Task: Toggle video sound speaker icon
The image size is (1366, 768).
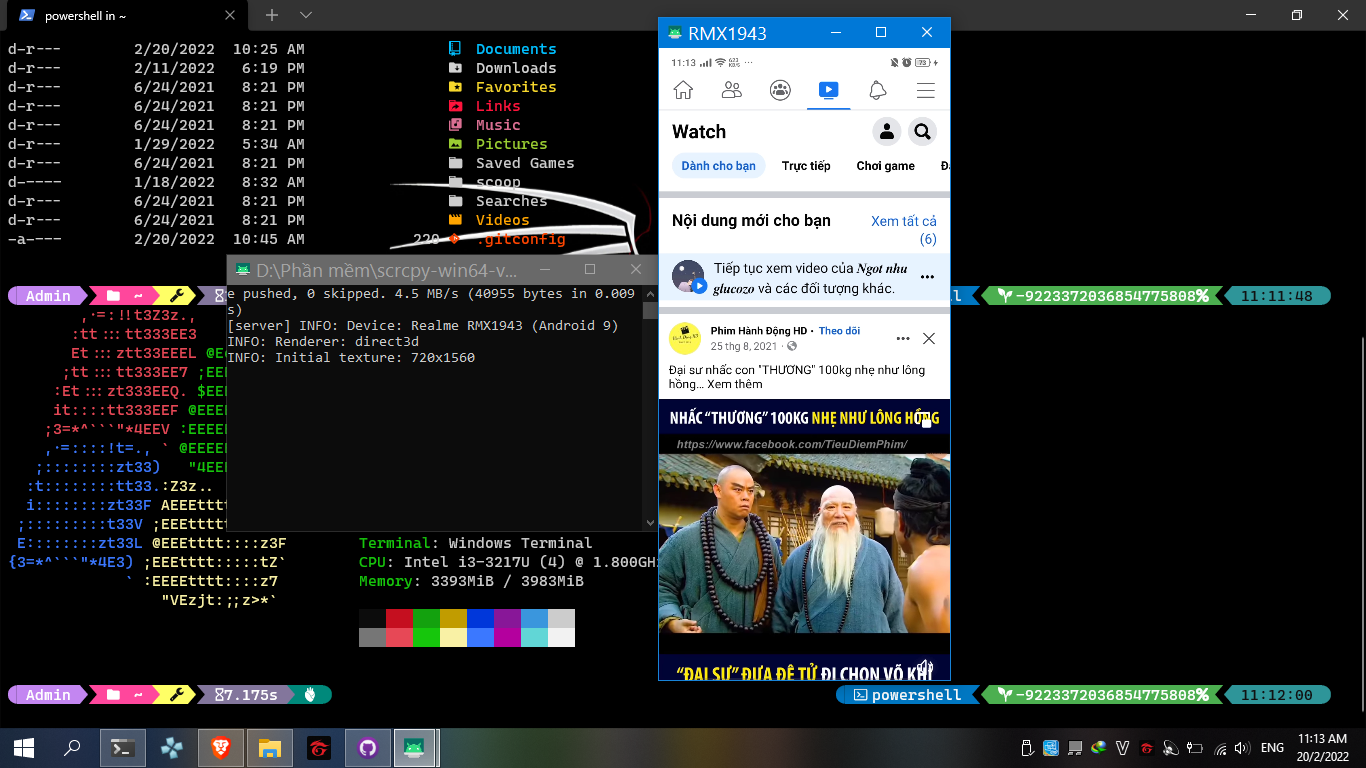Action: 925,667
